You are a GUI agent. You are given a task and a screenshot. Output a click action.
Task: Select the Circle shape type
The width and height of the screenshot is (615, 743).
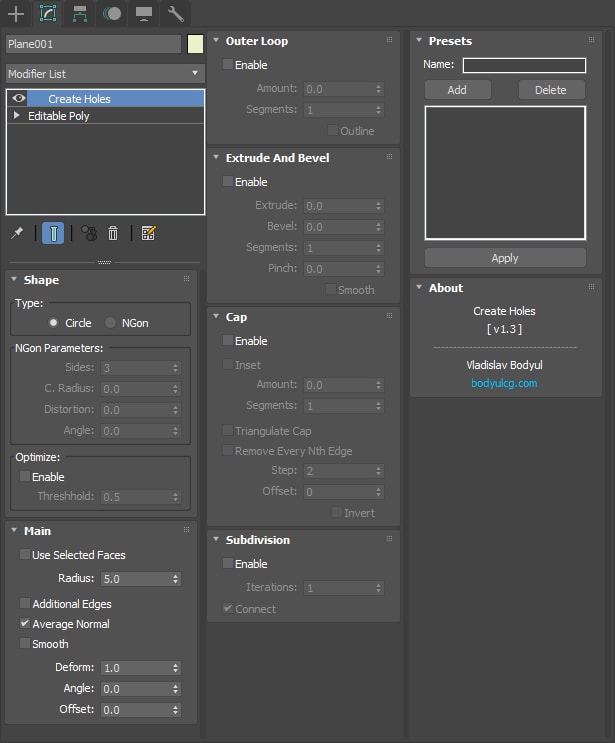[53, 323]
